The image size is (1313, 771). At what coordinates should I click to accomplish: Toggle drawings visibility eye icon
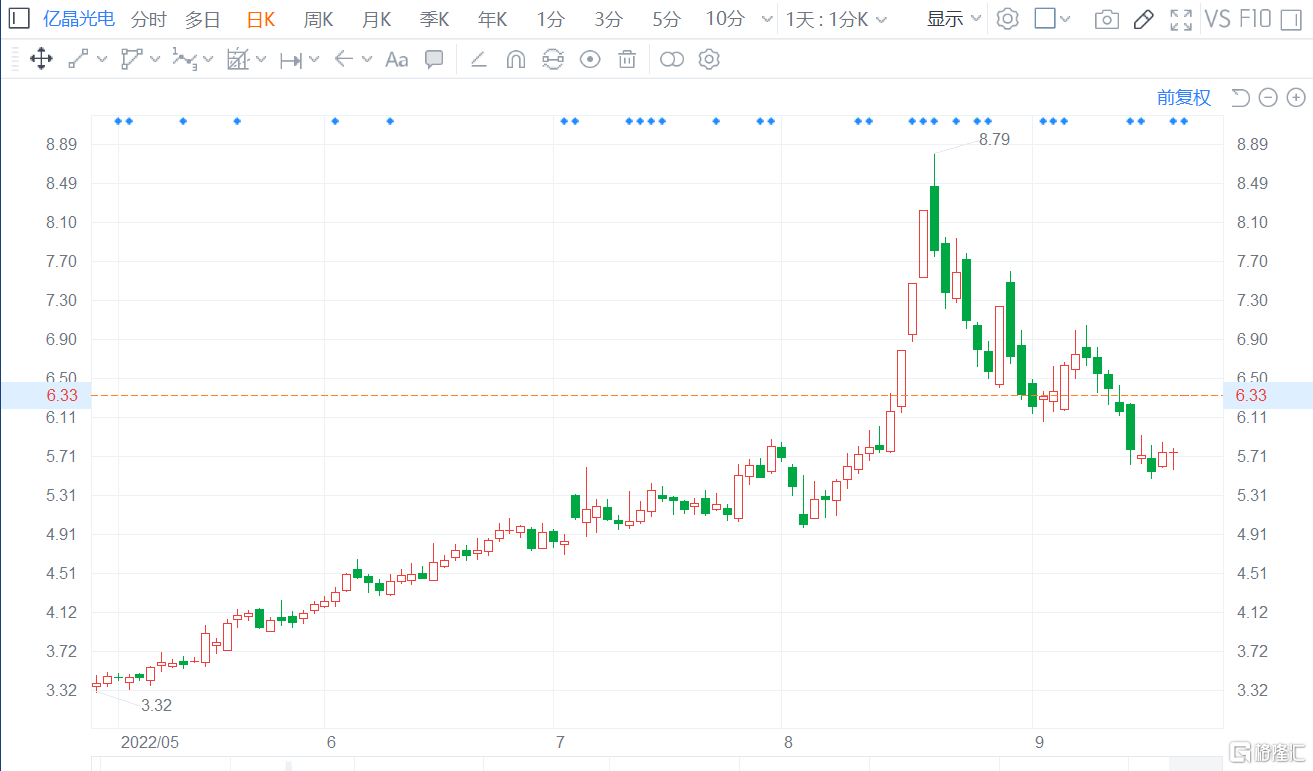(590, 60)
